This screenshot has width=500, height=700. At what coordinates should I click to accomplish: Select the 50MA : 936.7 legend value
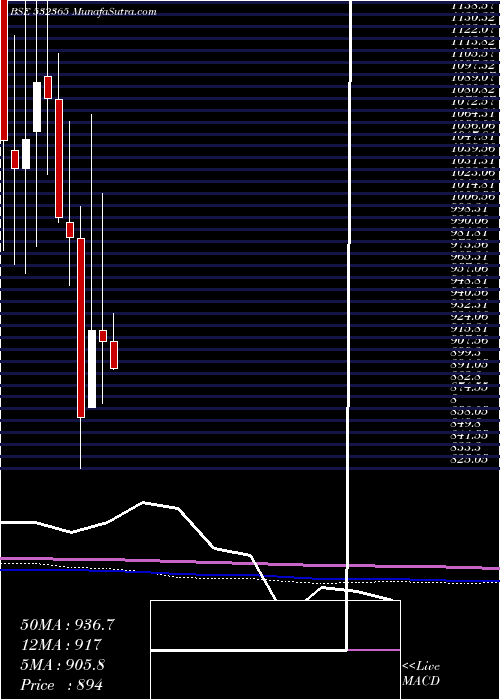pyautogui.click(x=68, y=625)
